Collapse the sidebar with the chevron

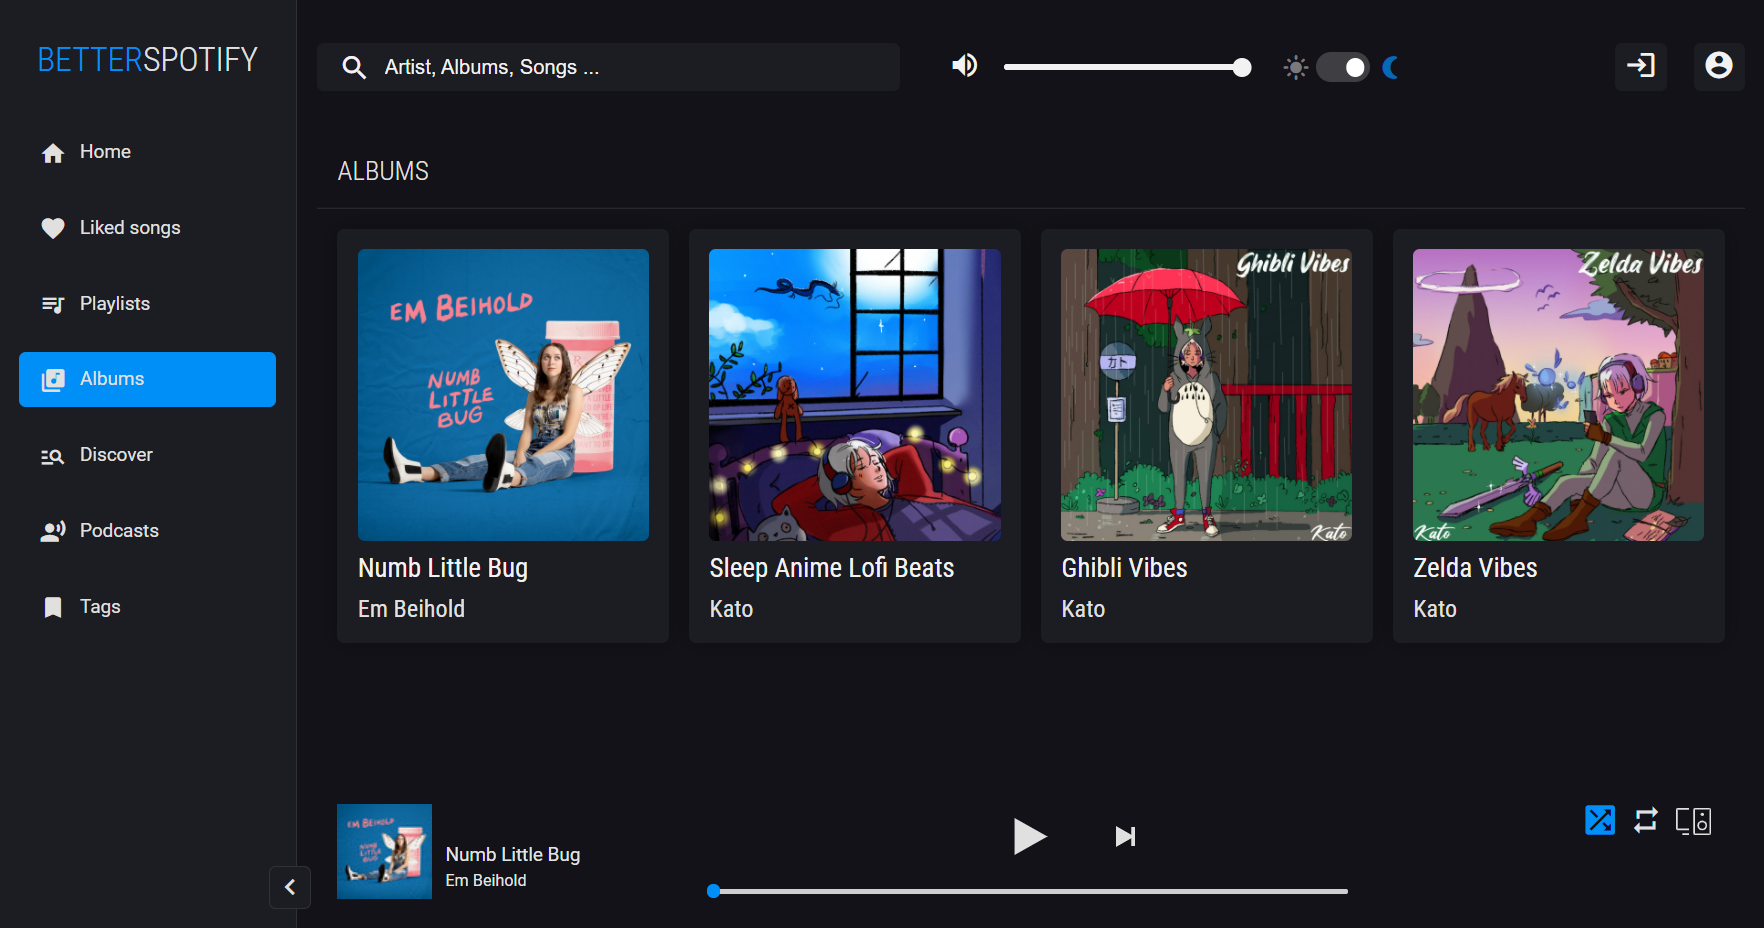[290, 887]
